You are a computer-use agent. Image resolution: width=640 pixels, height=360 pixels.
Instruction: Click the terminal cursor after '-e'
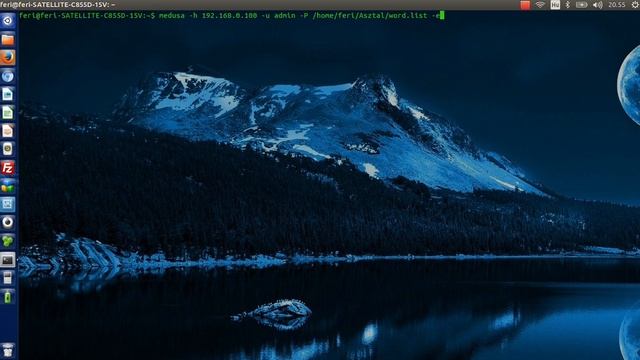coord(442,16)
